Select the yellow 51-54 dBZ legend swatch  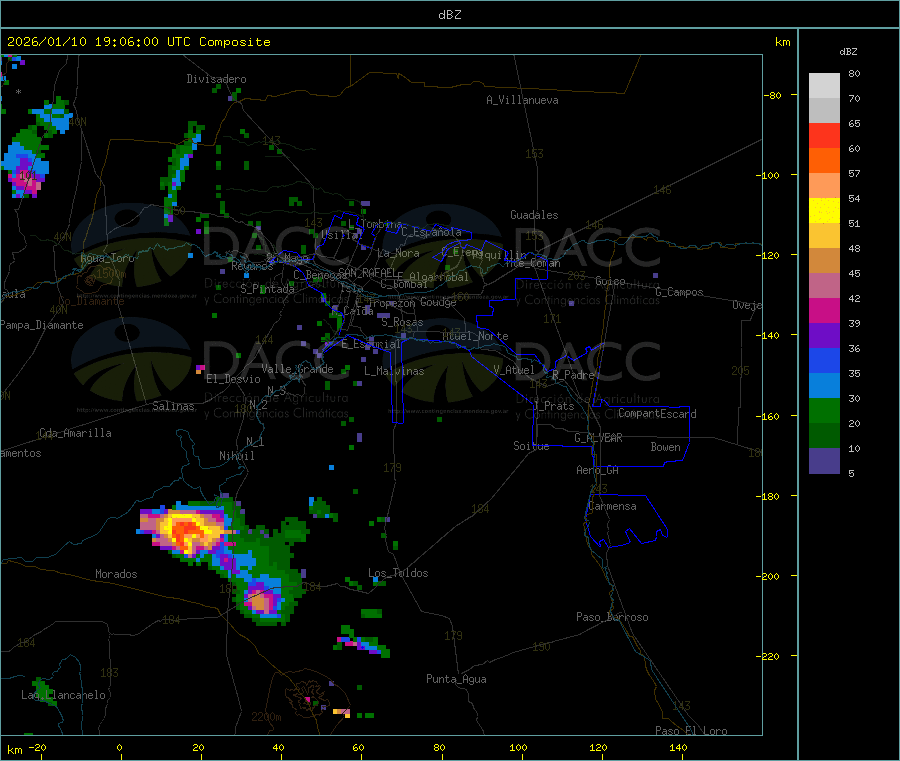point(824,211)
